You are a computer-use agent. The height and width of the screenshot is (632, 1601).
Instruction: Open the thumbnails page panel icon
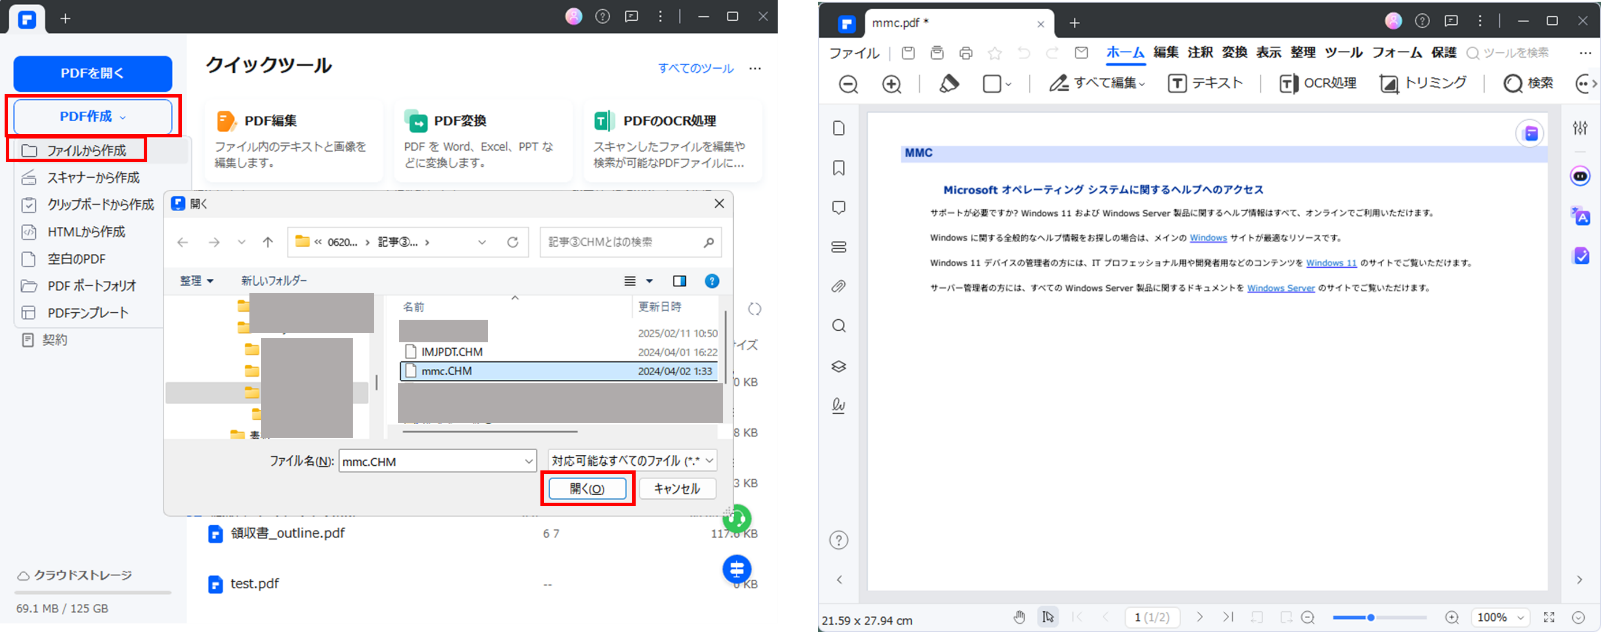839,128
